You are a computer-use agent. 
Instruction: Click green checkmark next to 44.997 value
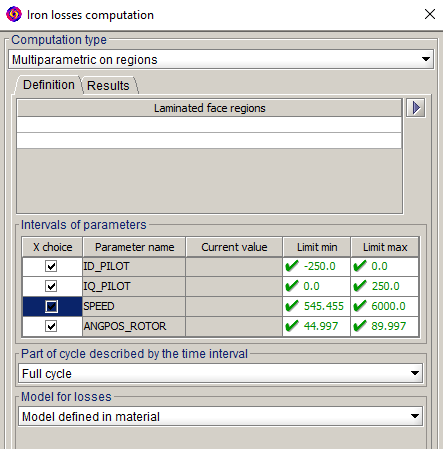(x=292, y=326)
